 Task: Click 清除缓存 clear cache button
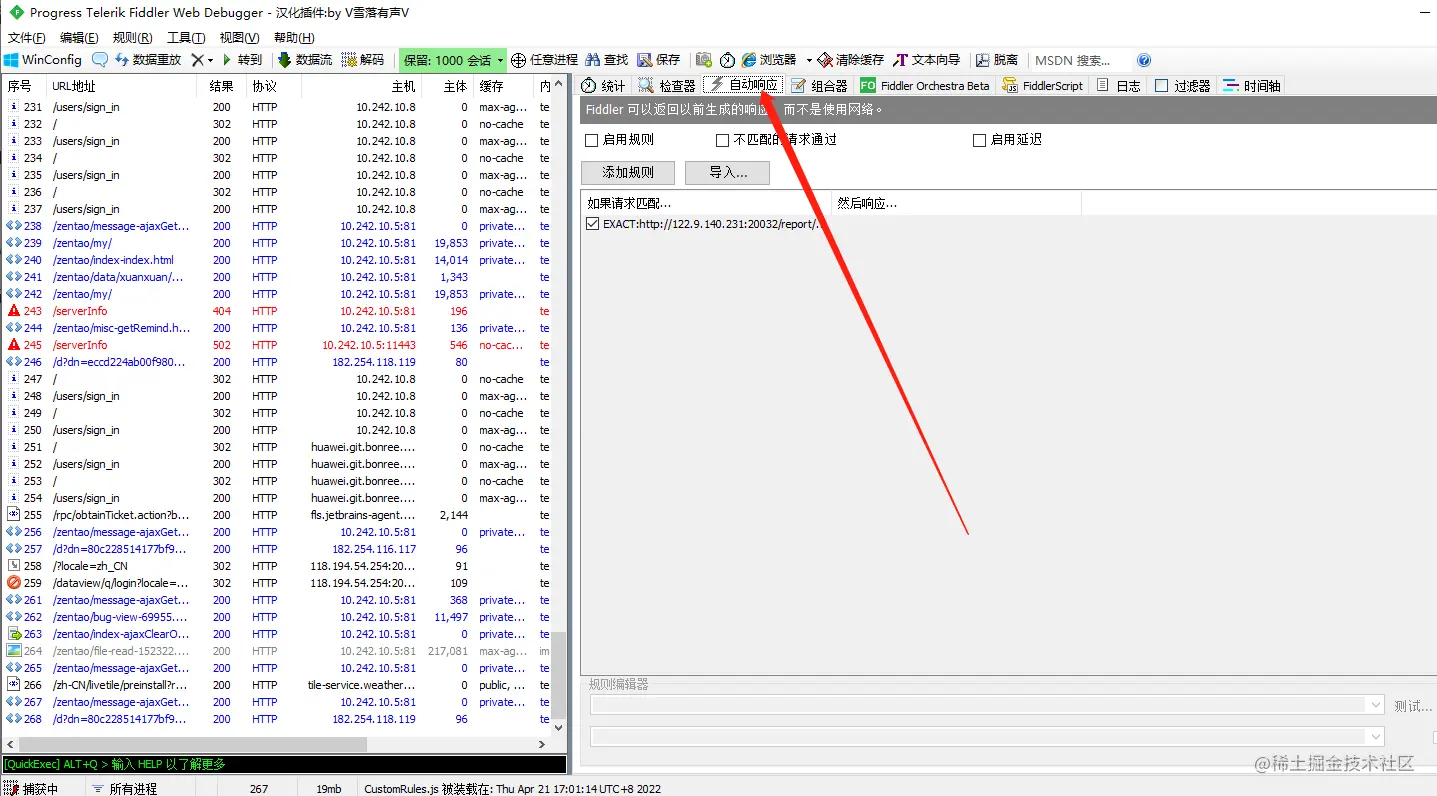coord(851,60)
